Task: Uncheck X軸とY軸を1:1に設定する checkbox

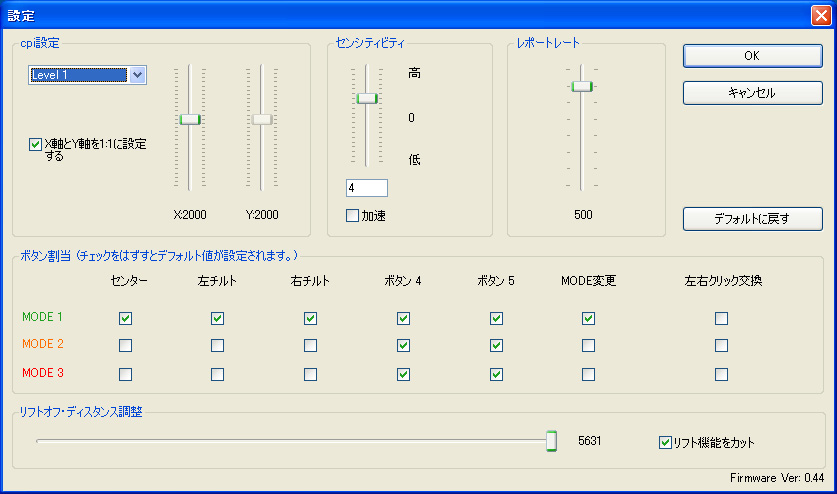Action: tap(36, 144)
